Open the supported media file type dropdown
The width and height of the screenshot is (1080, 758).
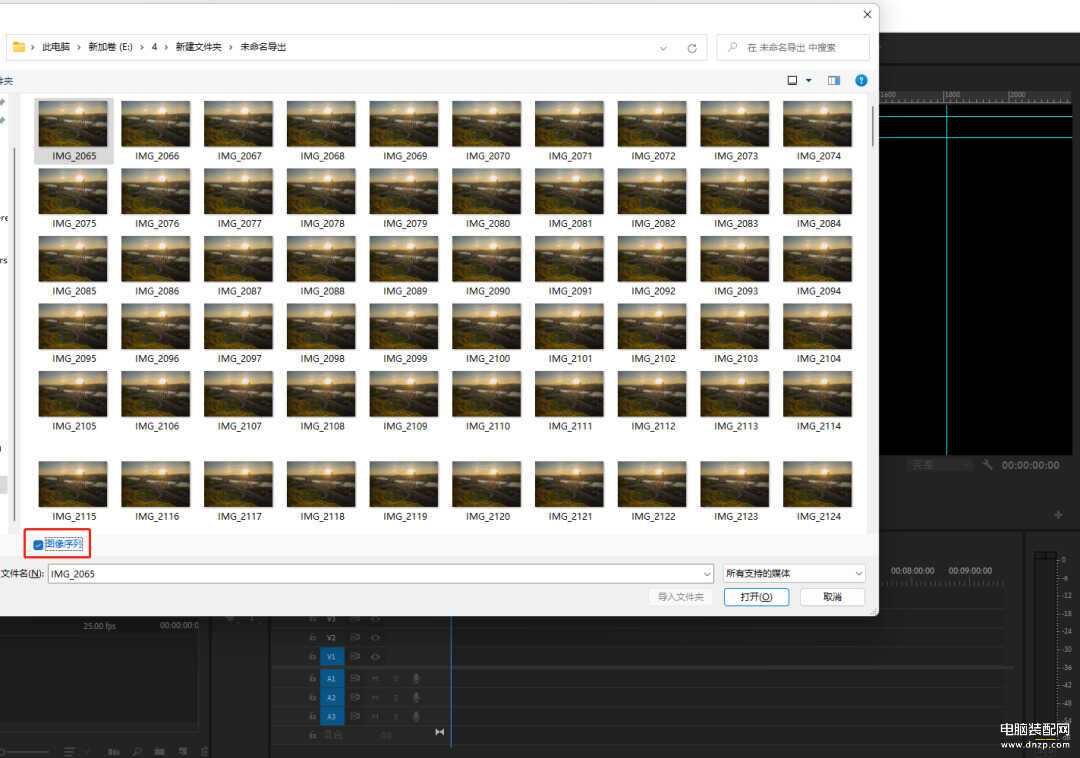click(793, 573)
